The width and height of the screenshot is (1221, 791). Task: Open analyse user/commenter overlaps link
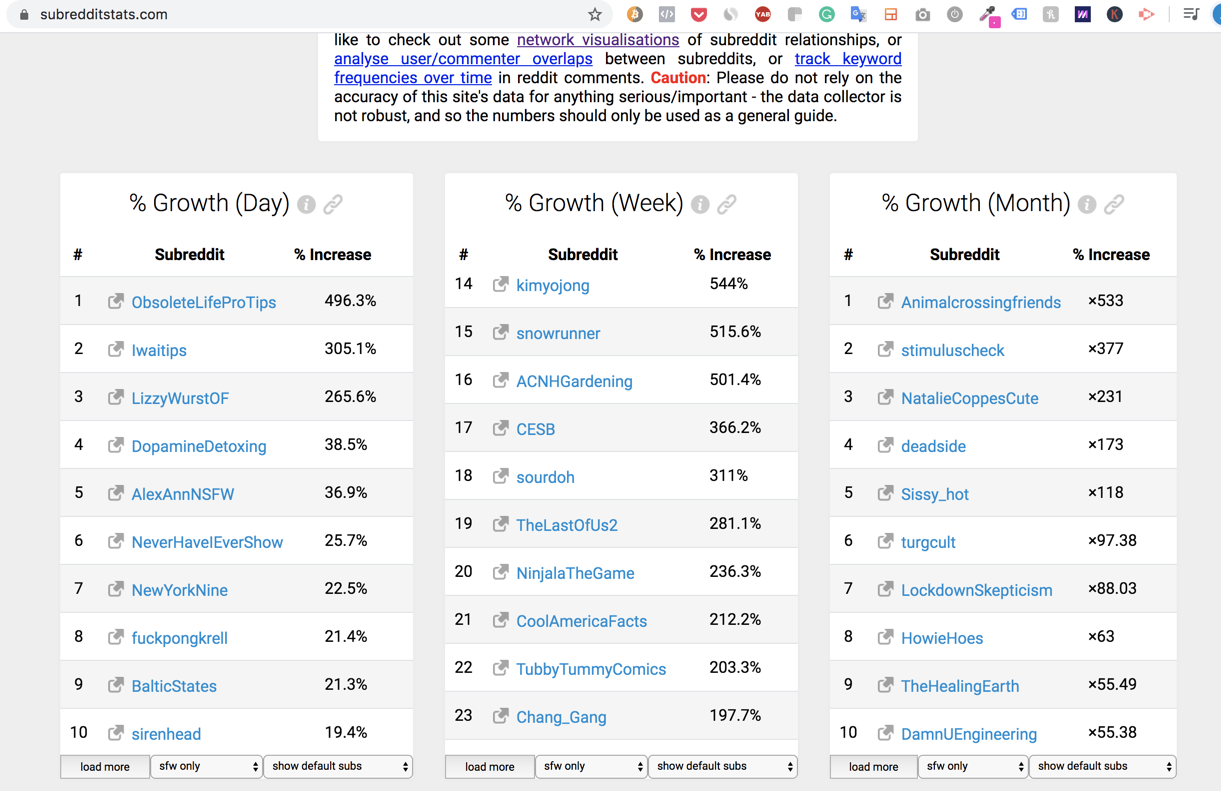[463, 59]
